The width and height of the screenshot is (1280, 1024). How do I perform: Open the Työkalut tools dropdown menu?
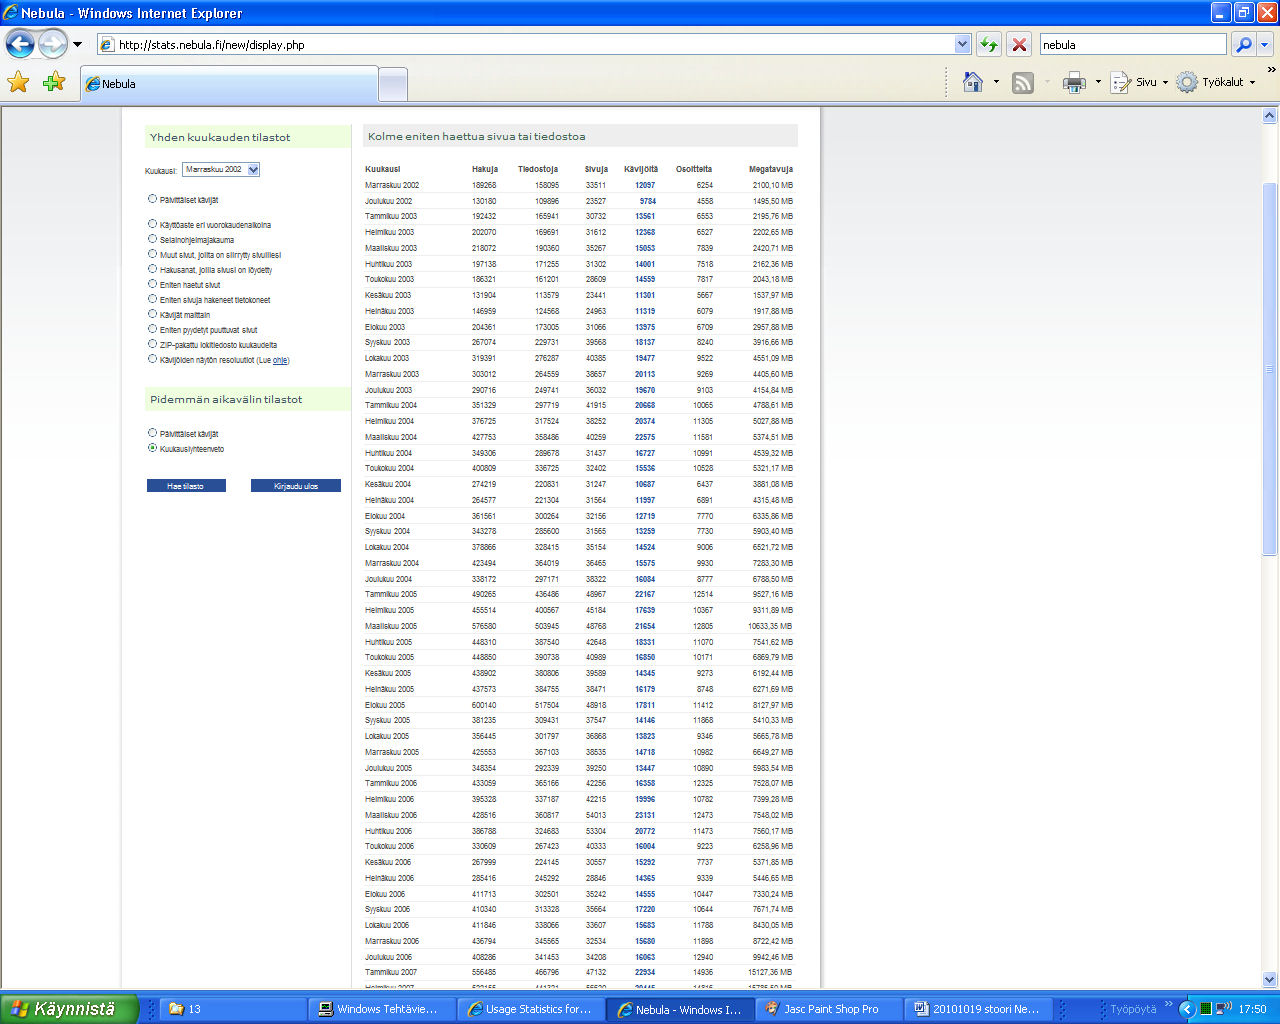click(x=1216, y=82)
